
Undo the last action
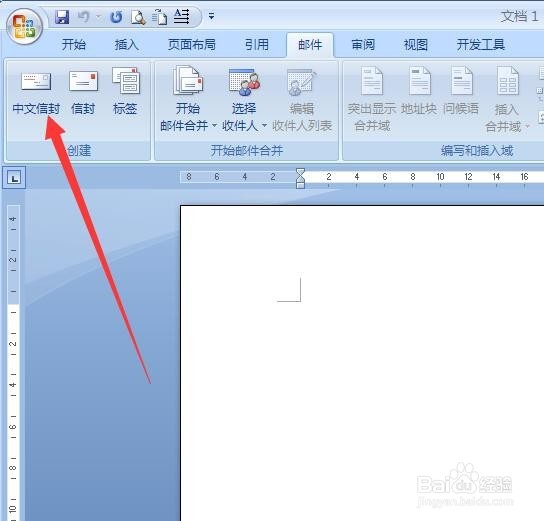(x=84, y=17)
